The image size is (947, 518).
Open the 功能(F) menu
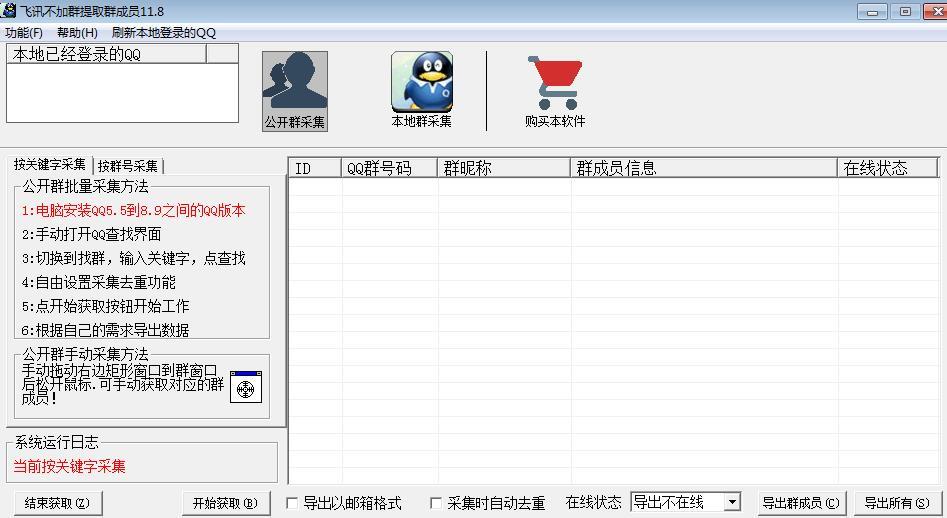point(24,33)
